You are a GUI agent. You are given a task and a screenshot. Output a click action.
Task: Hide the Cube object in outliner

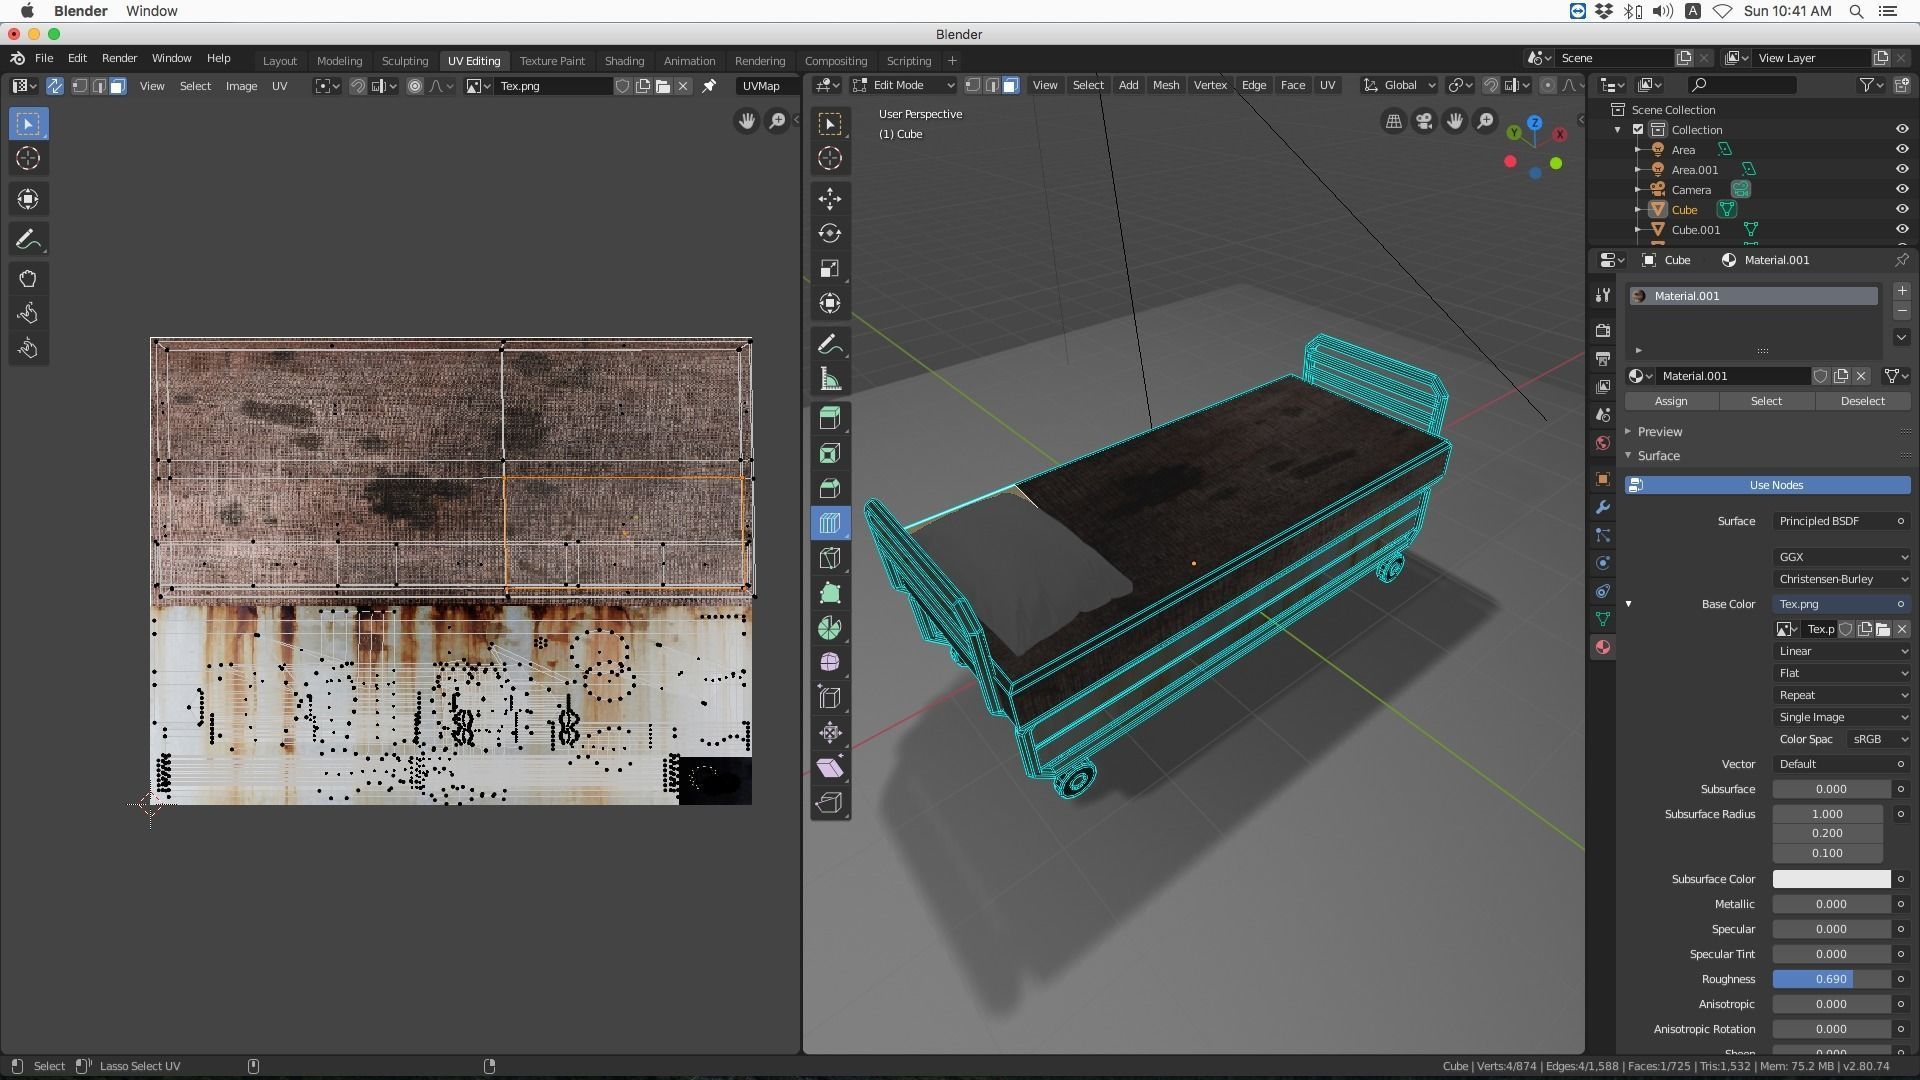(x=1901, y=209)
